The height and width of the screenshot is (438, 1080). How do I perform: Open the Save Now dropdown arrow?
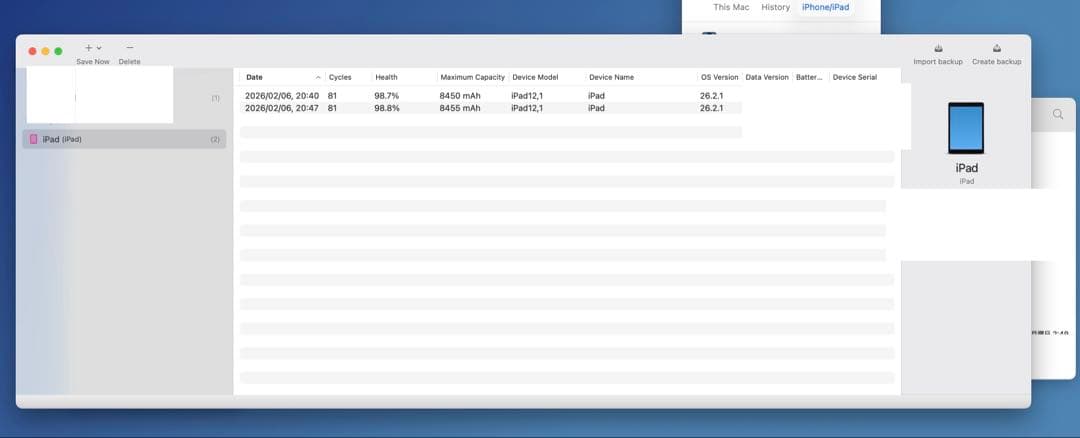coord(99,48)
